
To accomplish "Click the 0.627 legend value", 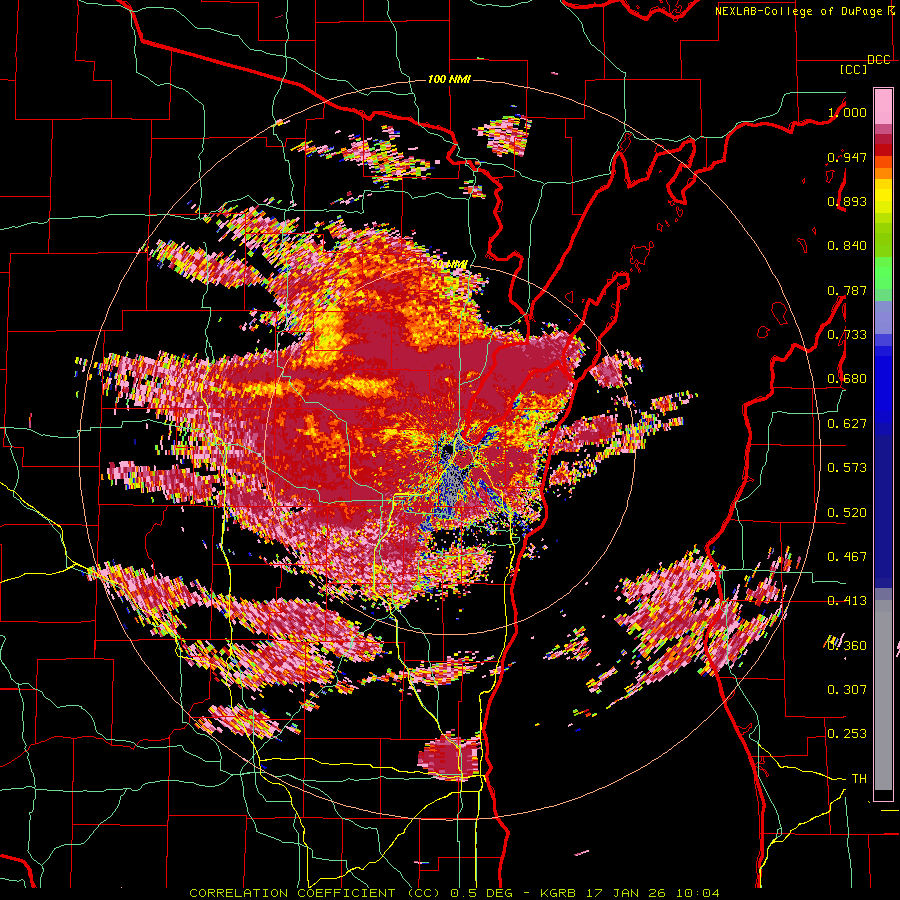I will [847, 424].
